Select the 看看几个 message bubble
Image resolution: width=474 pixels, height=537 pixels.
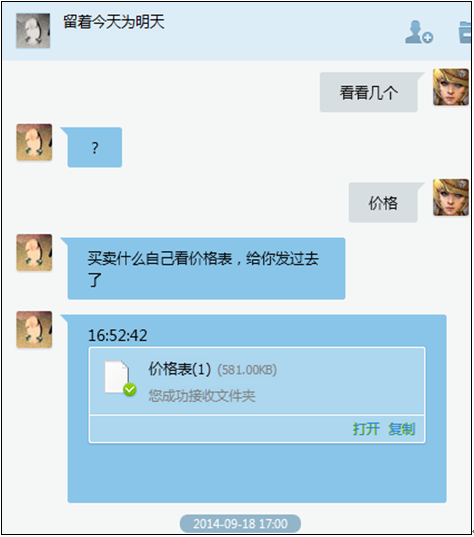click(369, 92)
